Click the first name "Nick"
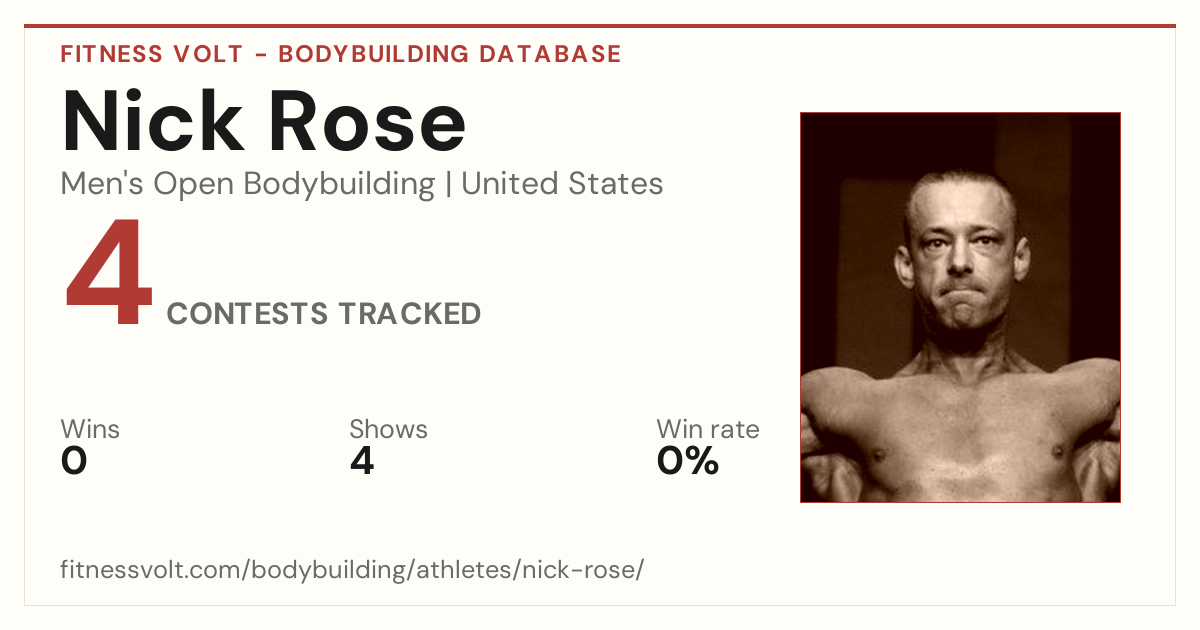This screenshot has height=630, width=1200. coord(150,121)
